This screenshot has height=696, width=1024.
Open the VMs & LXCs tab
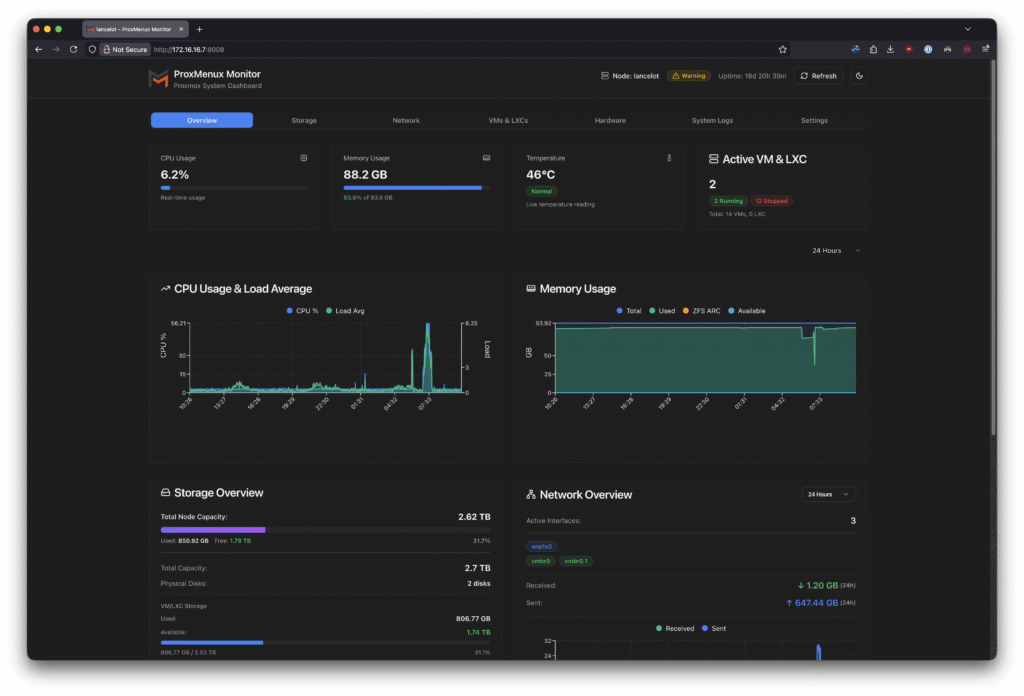coord(508,120)
